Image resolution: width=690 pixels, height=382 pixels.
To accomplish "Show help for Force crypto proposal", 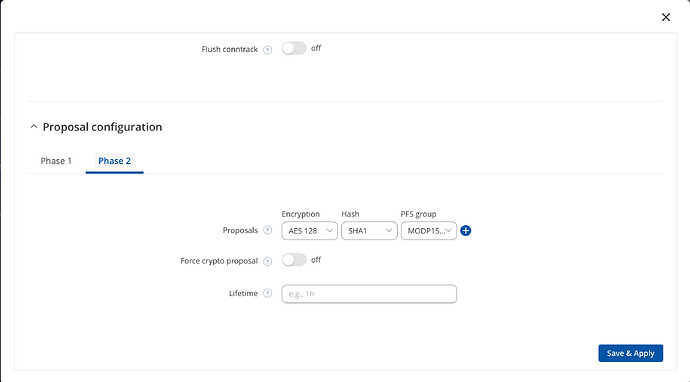I will point(268,261).
